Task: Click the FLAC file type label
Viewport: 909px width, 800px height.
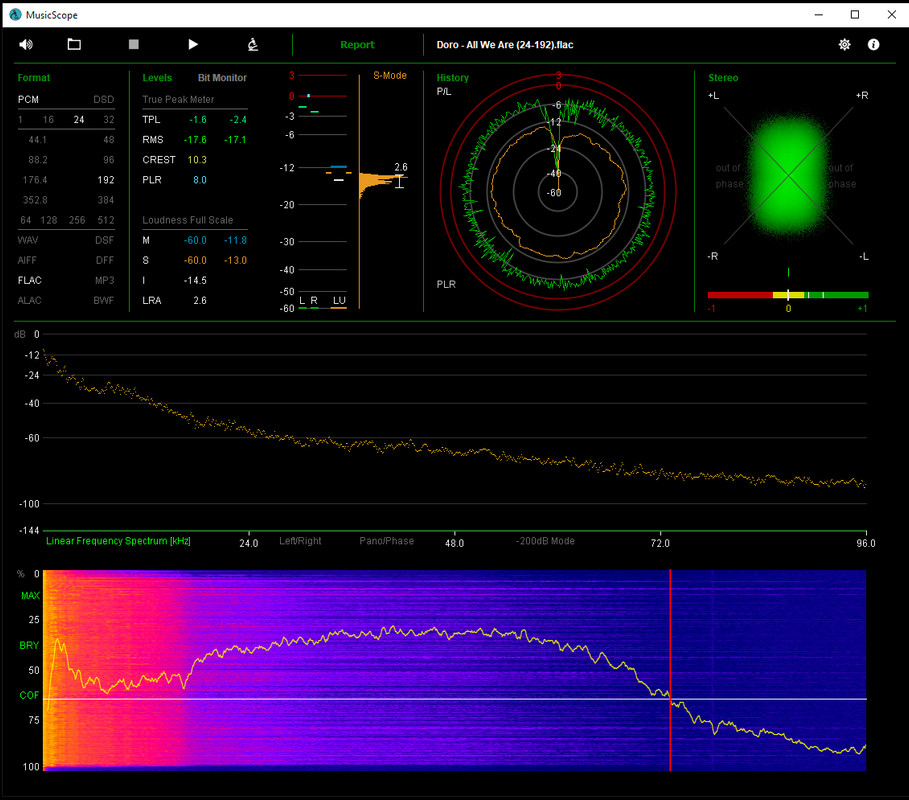Action: [30, 281]
